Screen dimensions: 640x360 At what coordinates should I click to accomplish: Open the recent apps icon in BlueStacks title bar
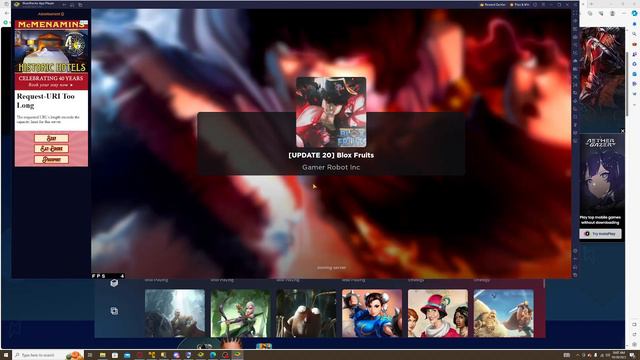[x=80, y=4]
